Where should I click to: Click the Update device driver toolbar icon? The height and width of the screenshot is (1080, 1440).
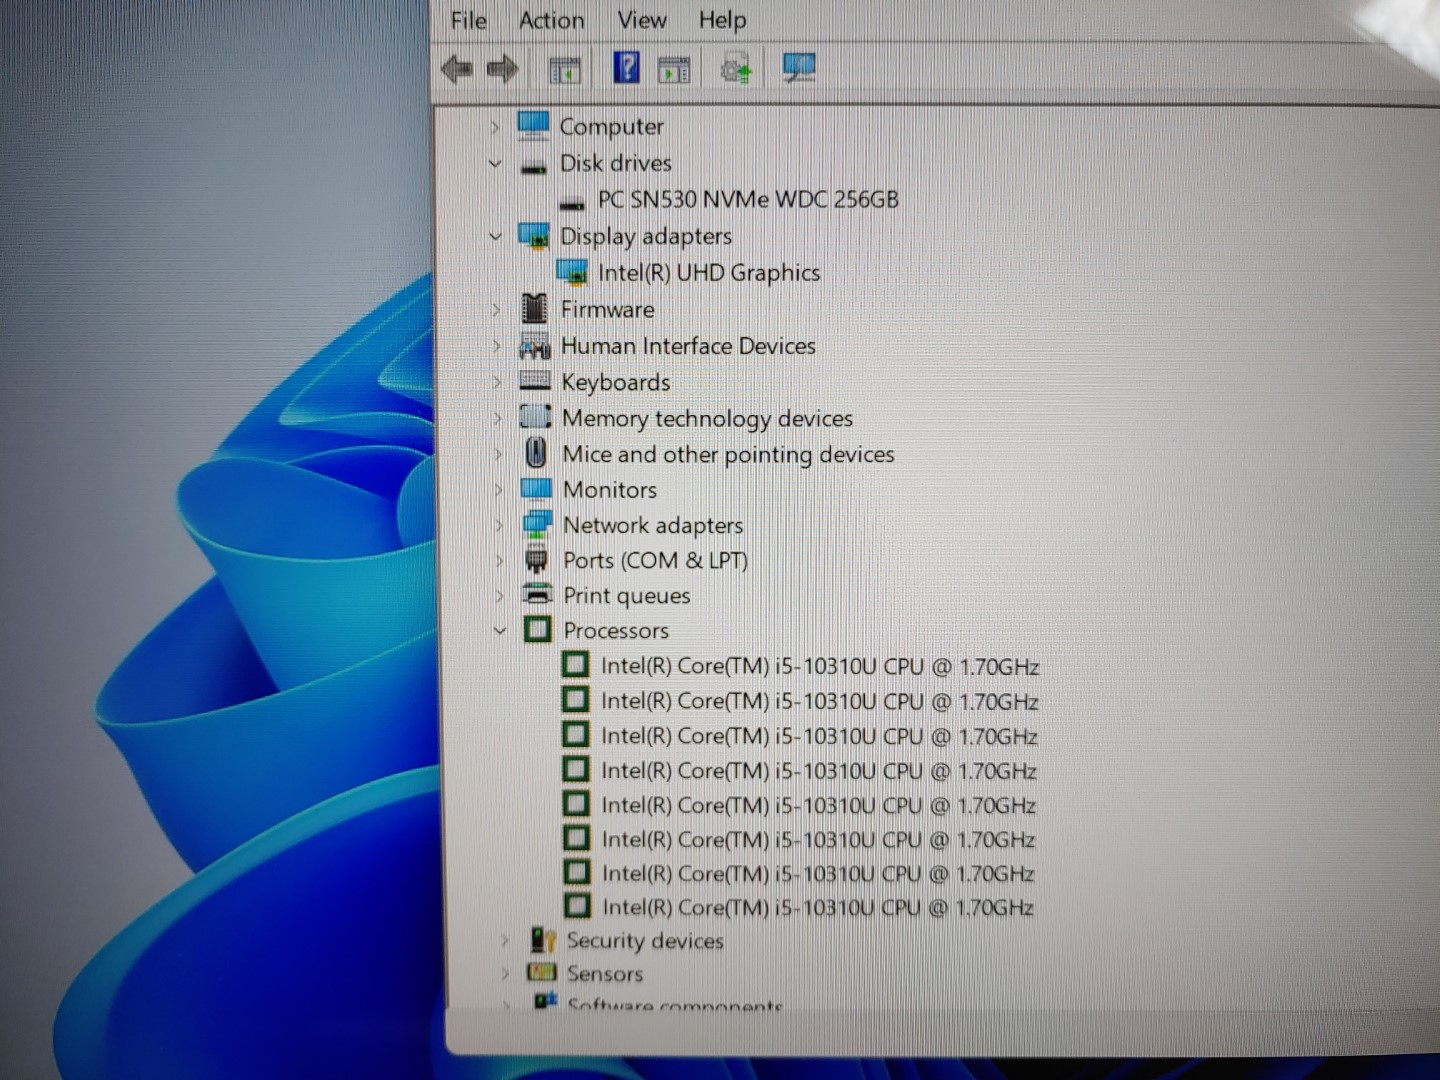737,68
